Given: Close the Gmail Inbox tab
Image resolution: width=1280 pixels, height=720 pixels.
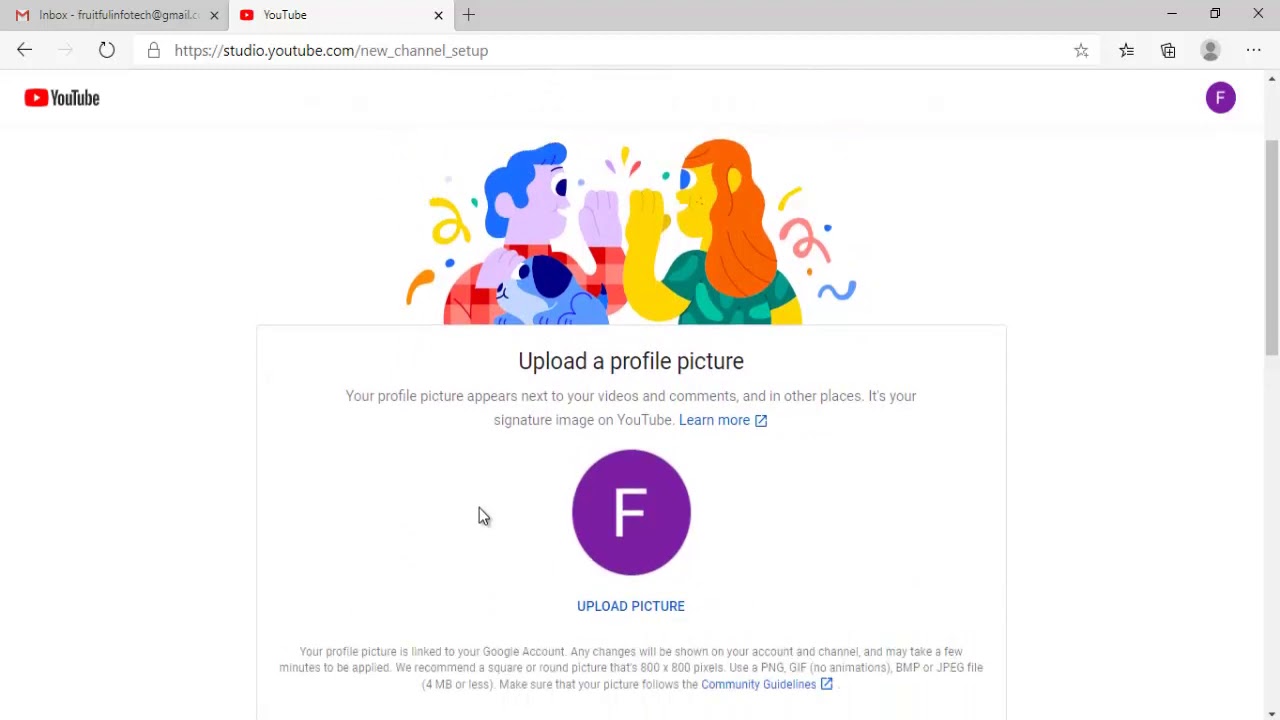Looking at the screenshot, I should click(x=214, y=15).
